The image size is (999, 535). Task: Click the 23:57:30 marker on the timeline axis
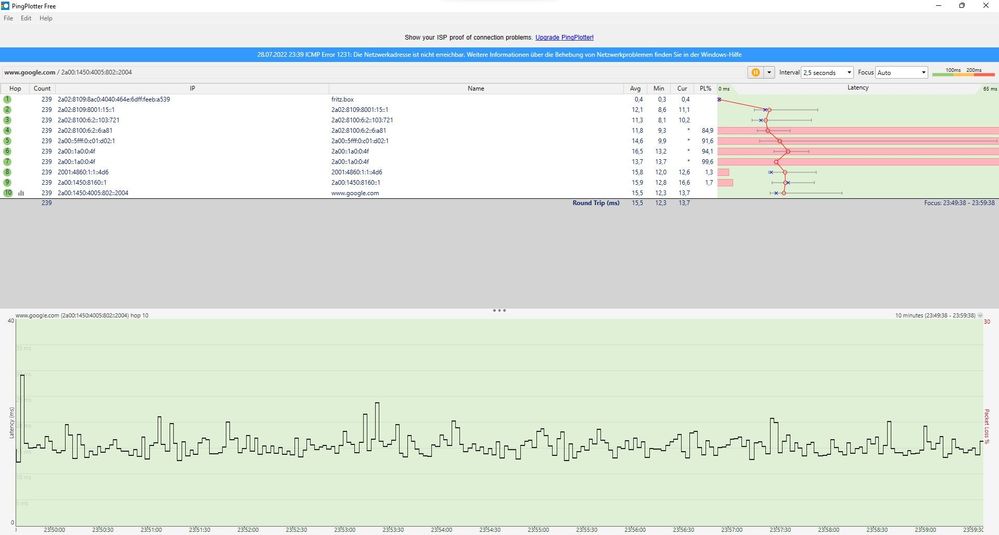[780, 529]
